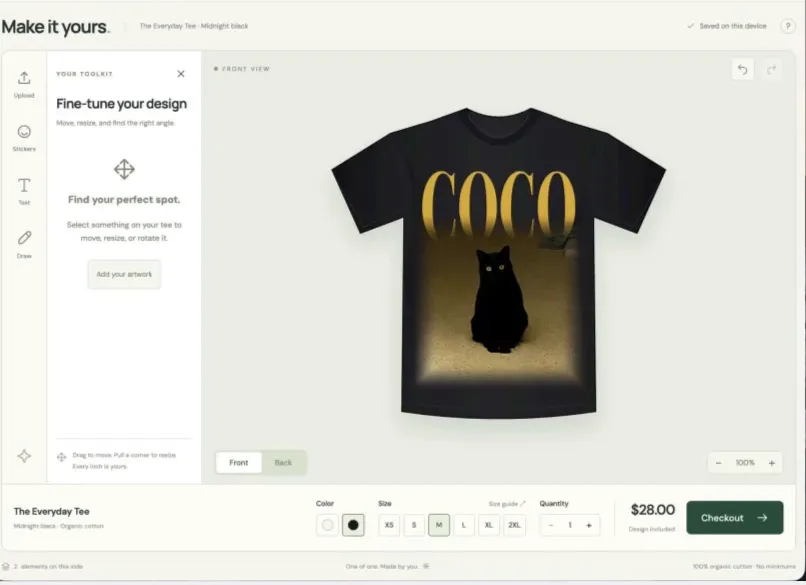Increase quantity with the plus button
The width and height of the screenshot is (806, 585).
[589, 525]
